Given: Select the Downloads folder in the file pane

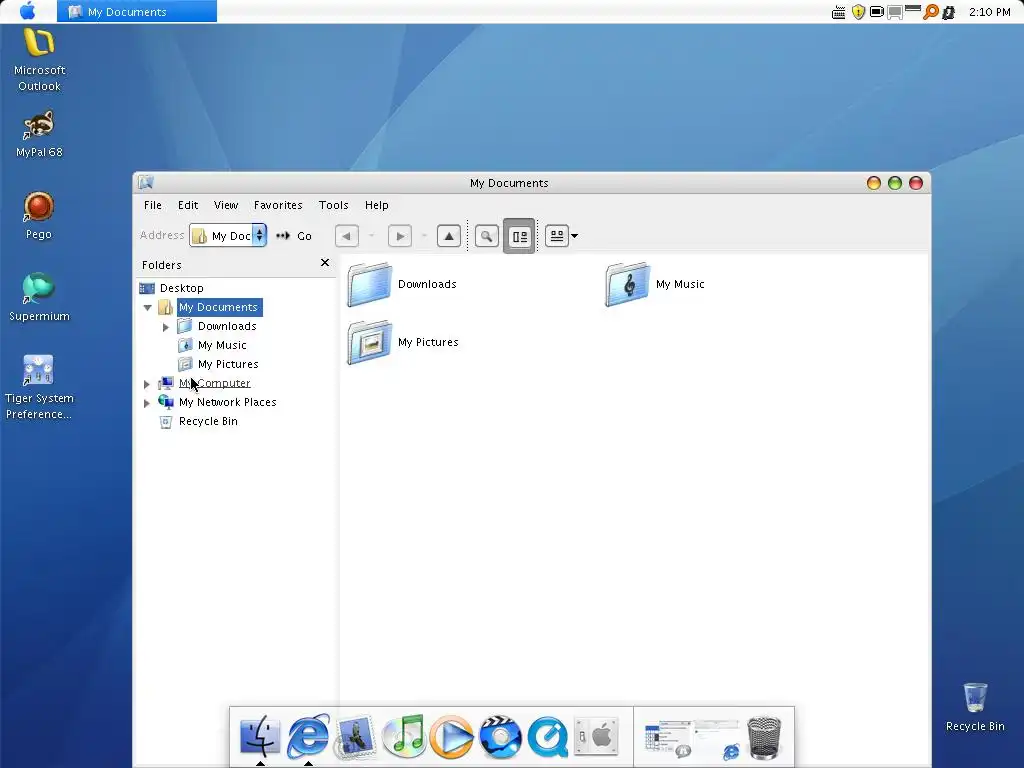Looking at the screenshot, I should 402,284.
